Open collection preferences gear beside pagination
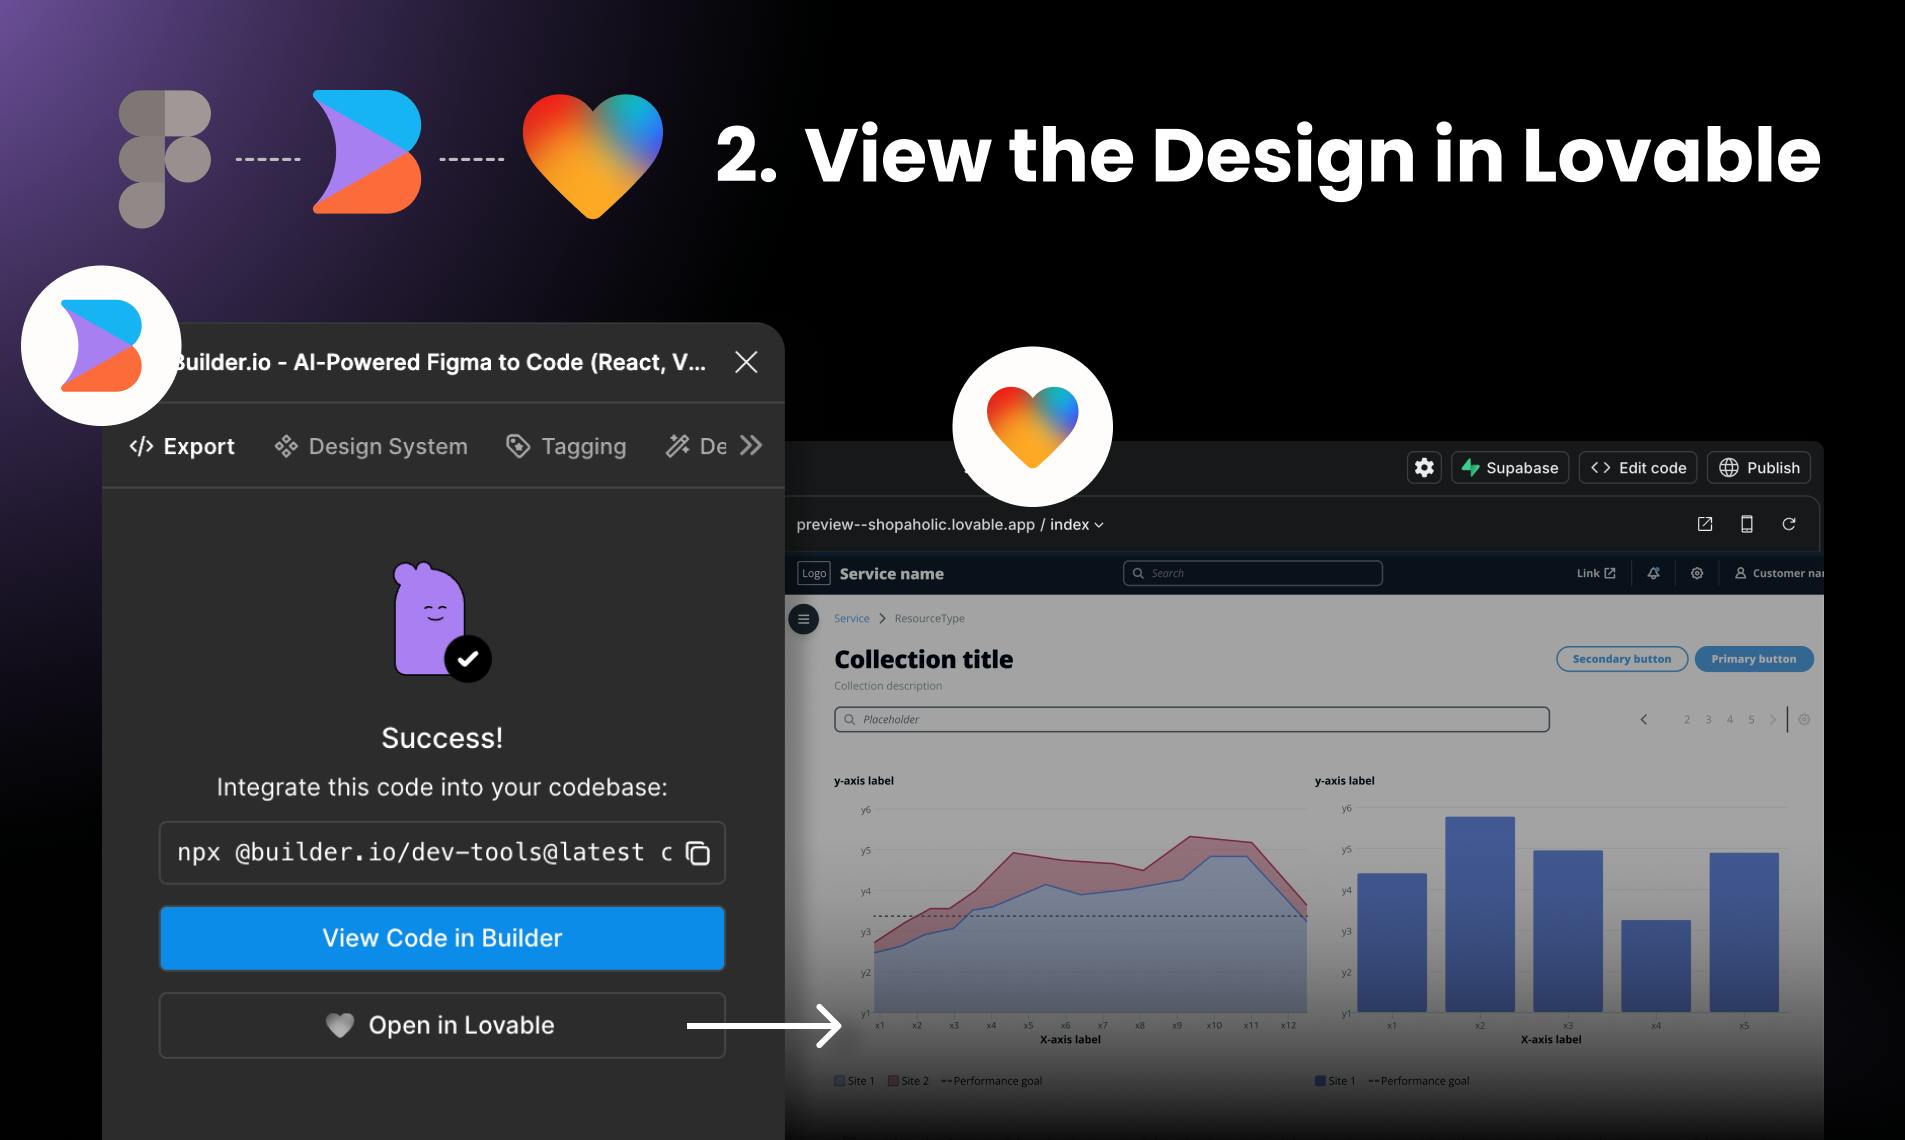Screen dimensions: 1905x1140 pos(1804,719)
